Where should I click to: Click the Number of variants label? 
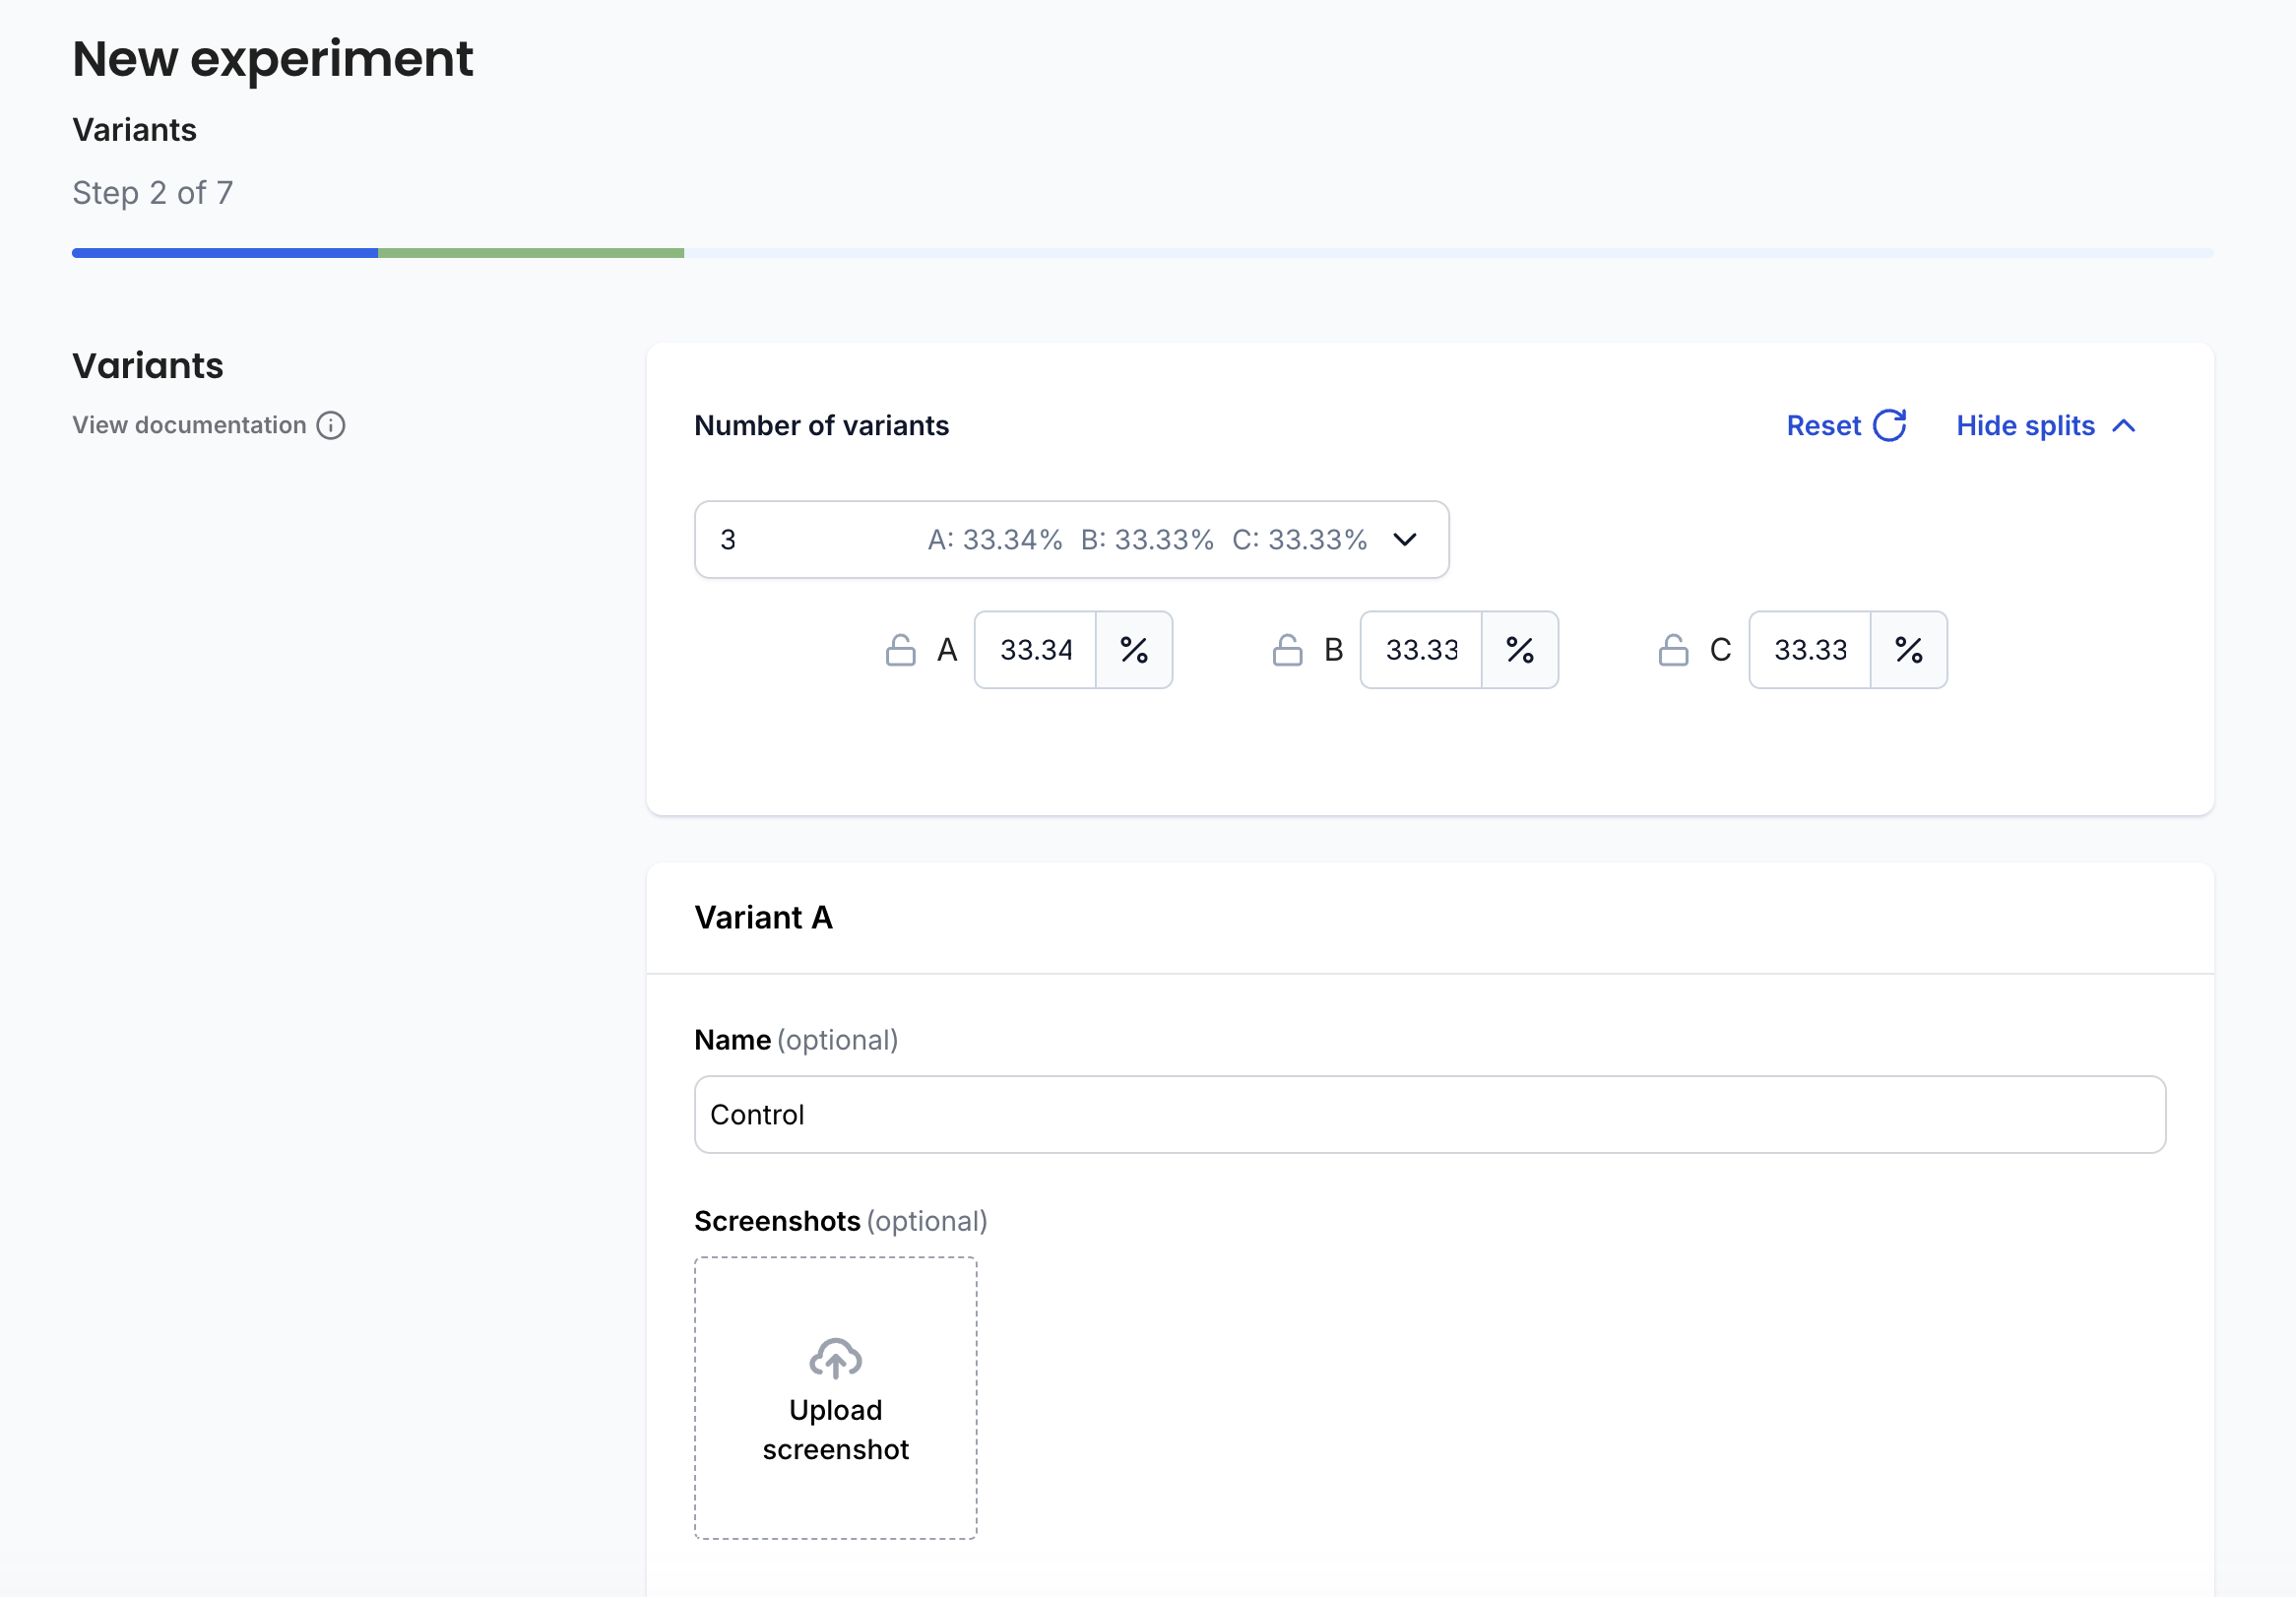[821, 426]
